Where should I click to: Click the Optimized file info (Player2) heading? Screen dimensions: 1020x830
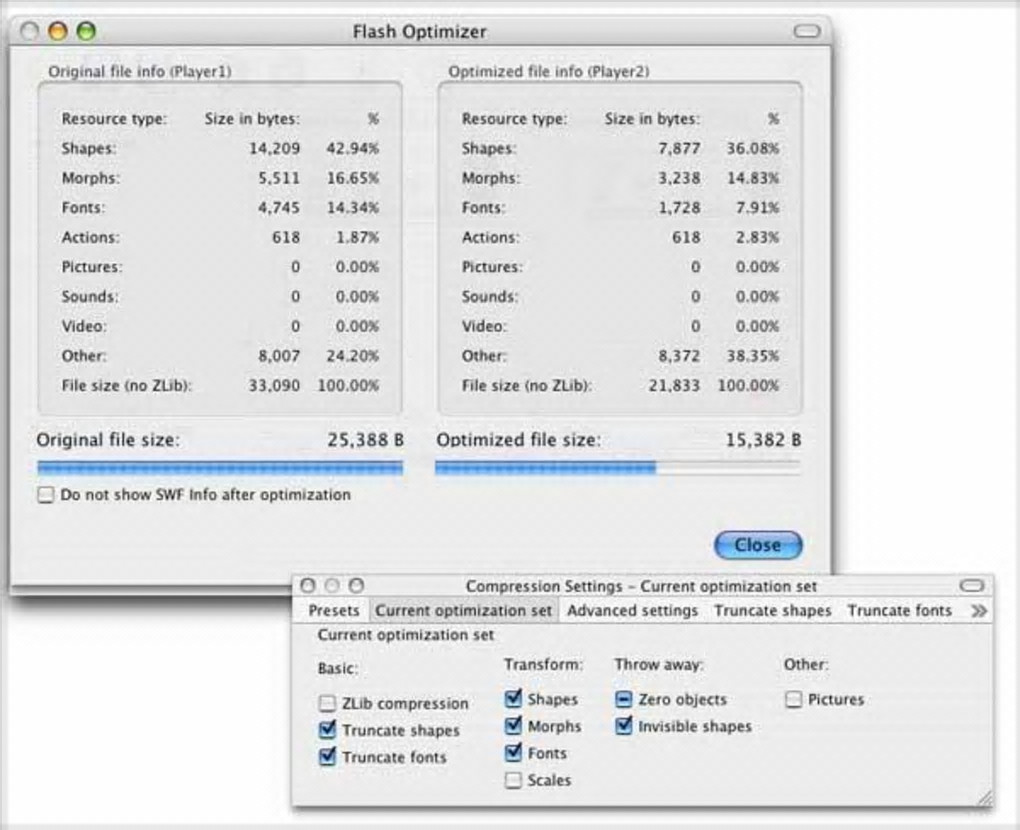click(x=548, y=72)
